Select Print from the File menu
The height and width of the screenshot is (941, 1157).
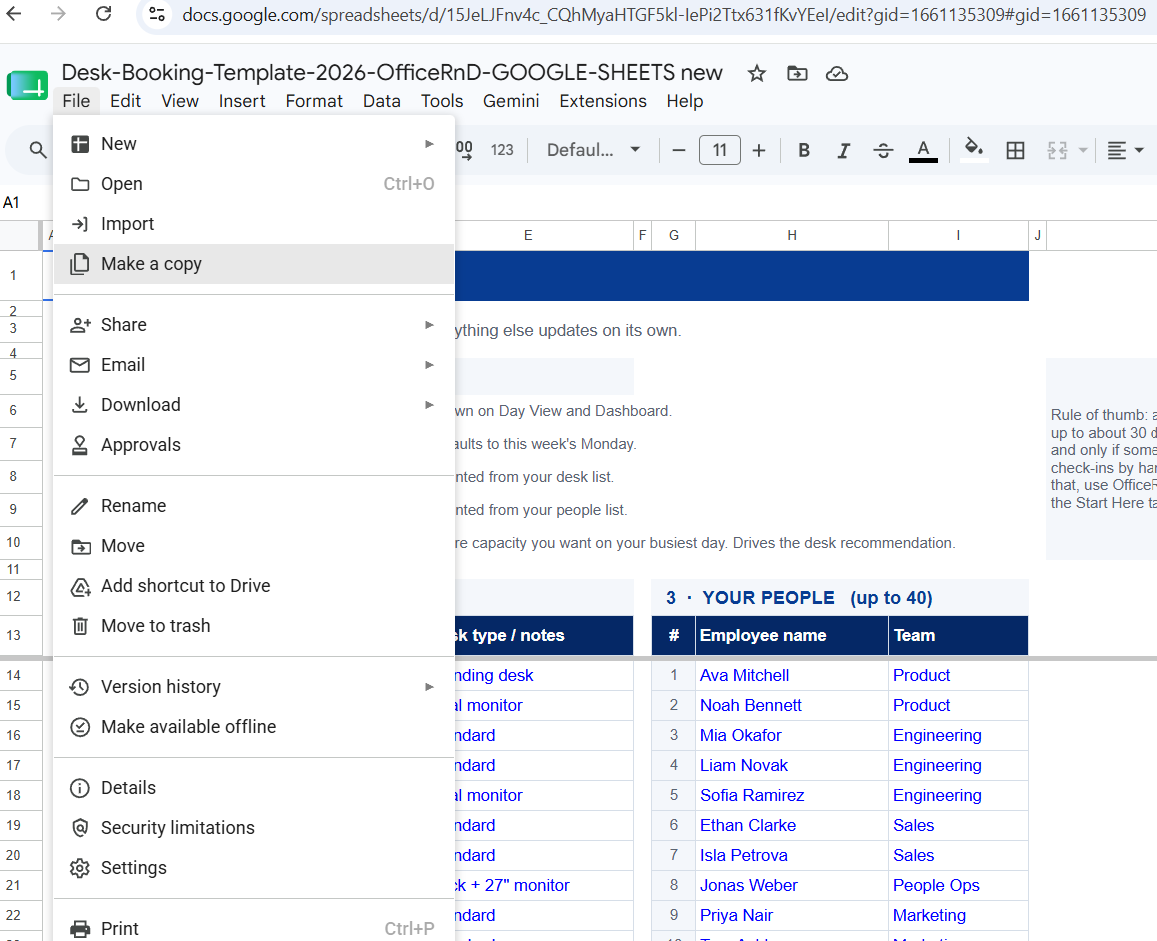pyautogui.click(x=254, y=928)
